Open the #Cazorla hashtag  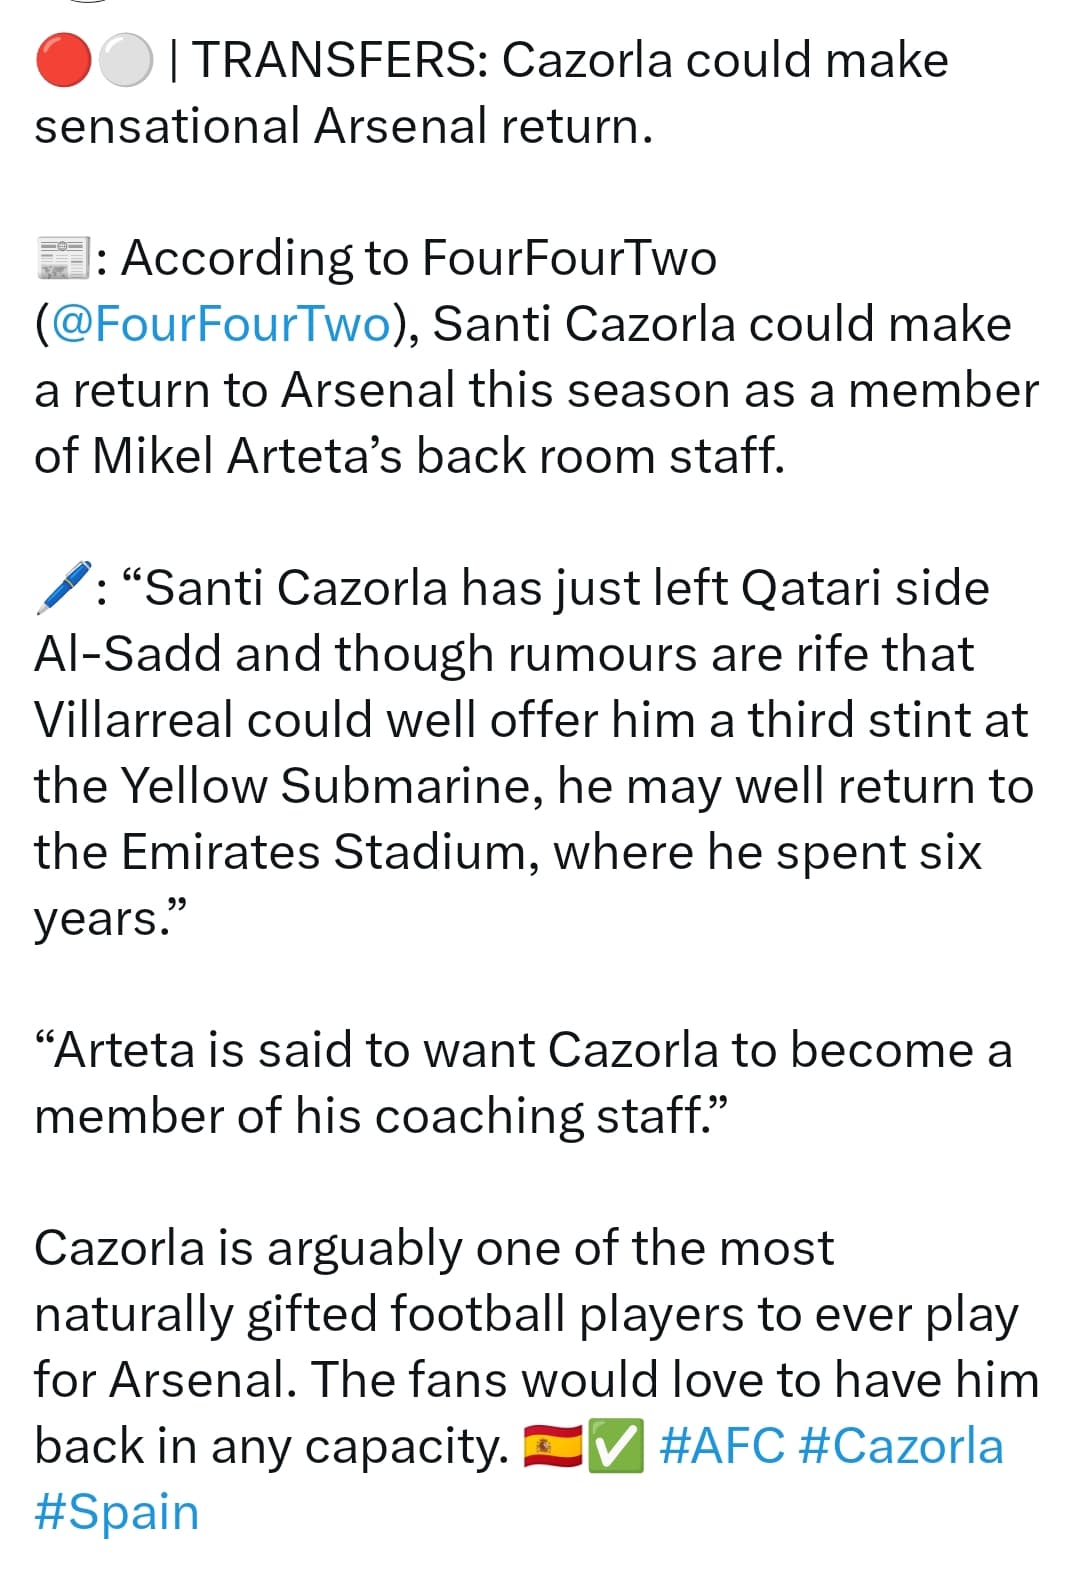coord(902,1446)
